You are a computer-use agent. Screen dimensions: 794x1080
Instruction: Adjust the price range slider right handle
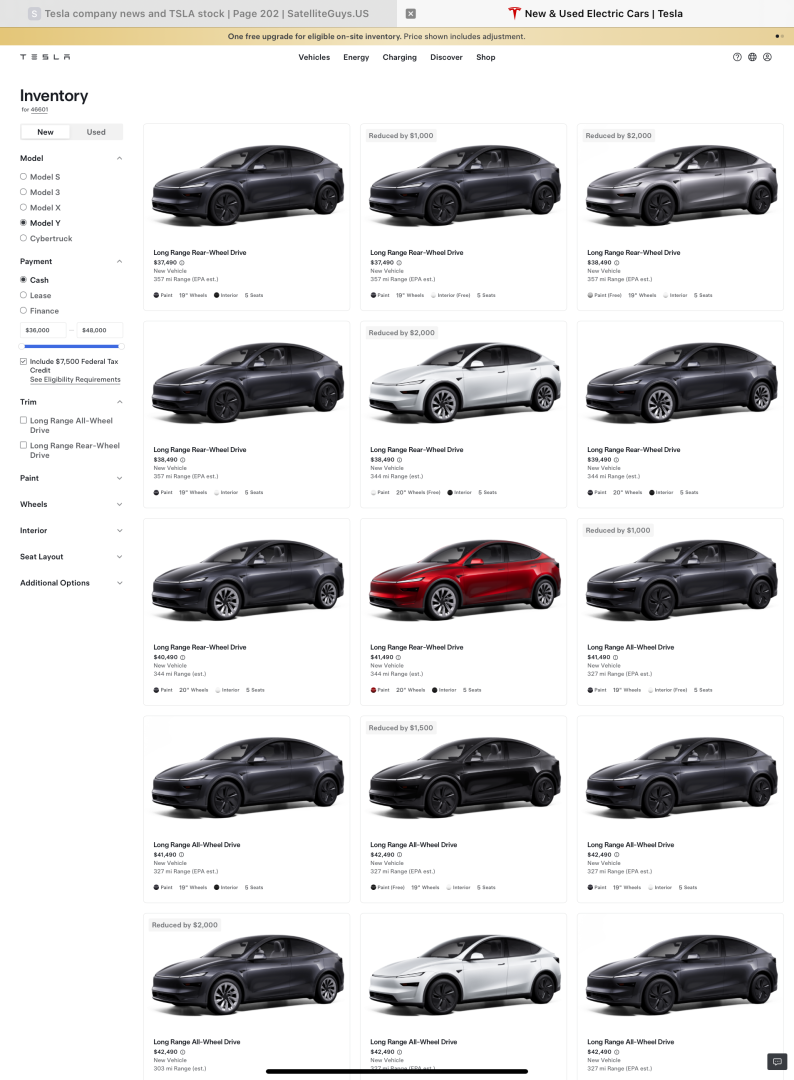pos(121,346)
